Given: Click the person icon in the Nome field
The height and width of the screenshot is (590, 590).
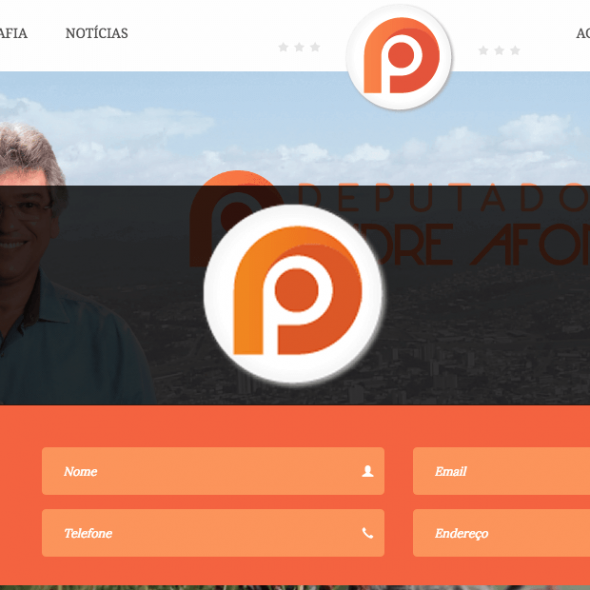Looking at the screenshot, I should [368, 471].
